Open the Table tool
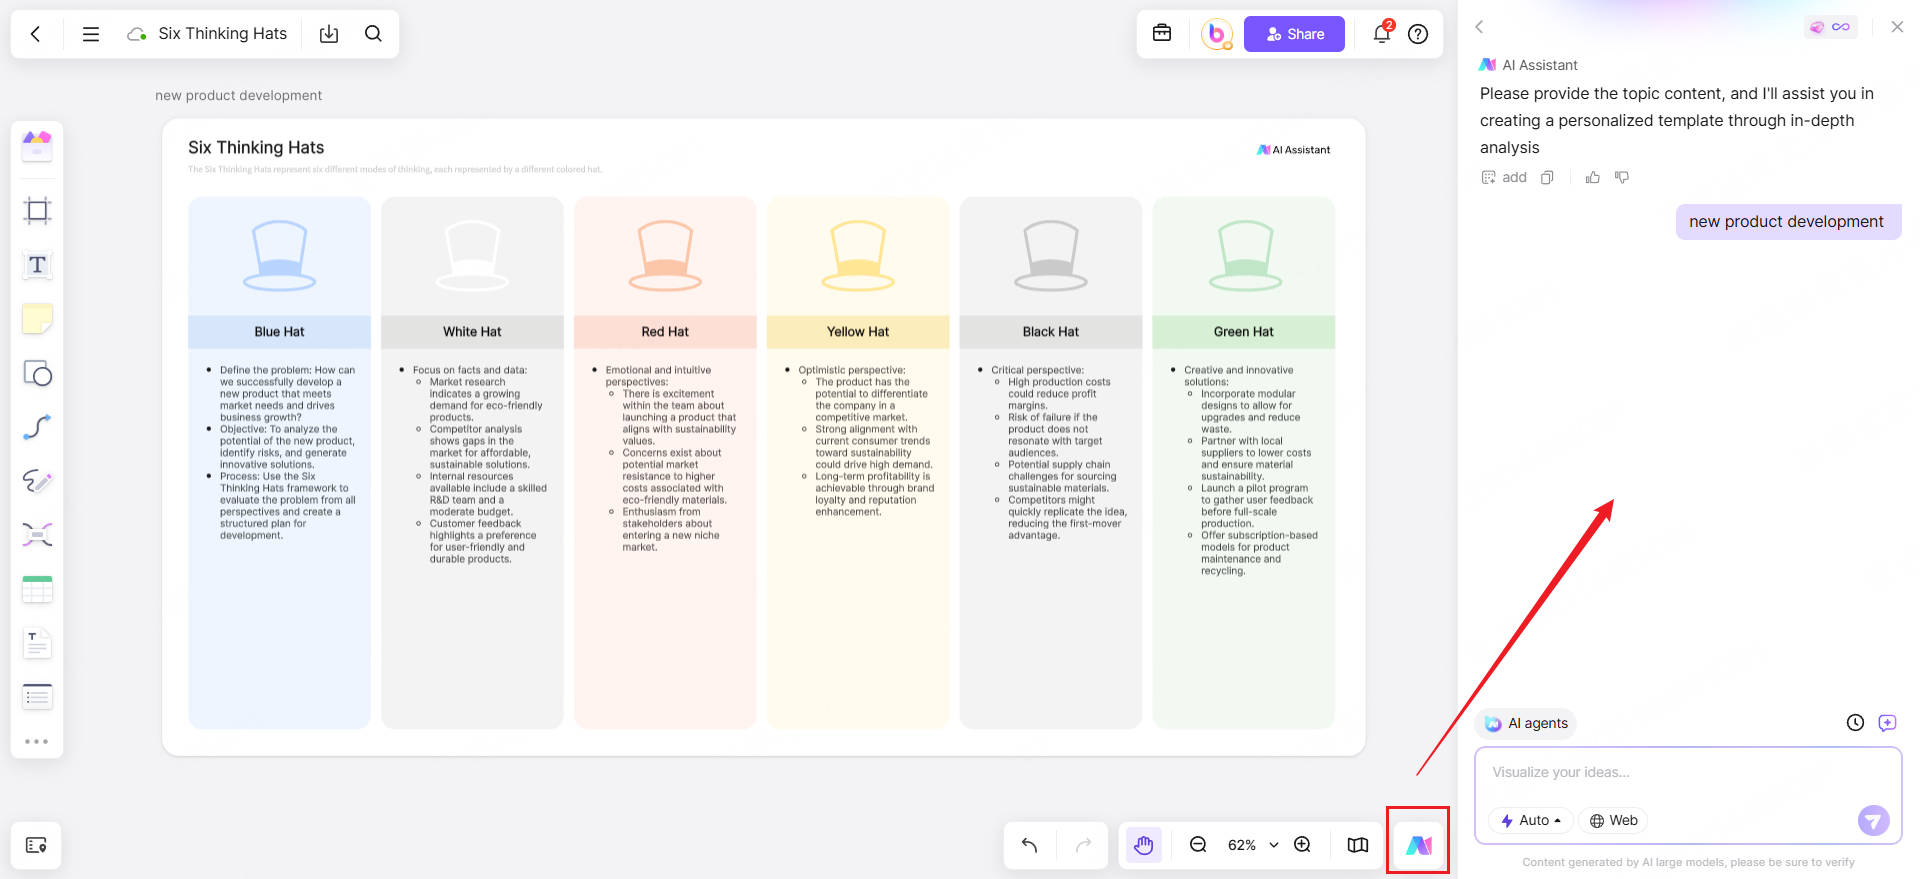1920x879 pixels. click(x=37, y=589)
